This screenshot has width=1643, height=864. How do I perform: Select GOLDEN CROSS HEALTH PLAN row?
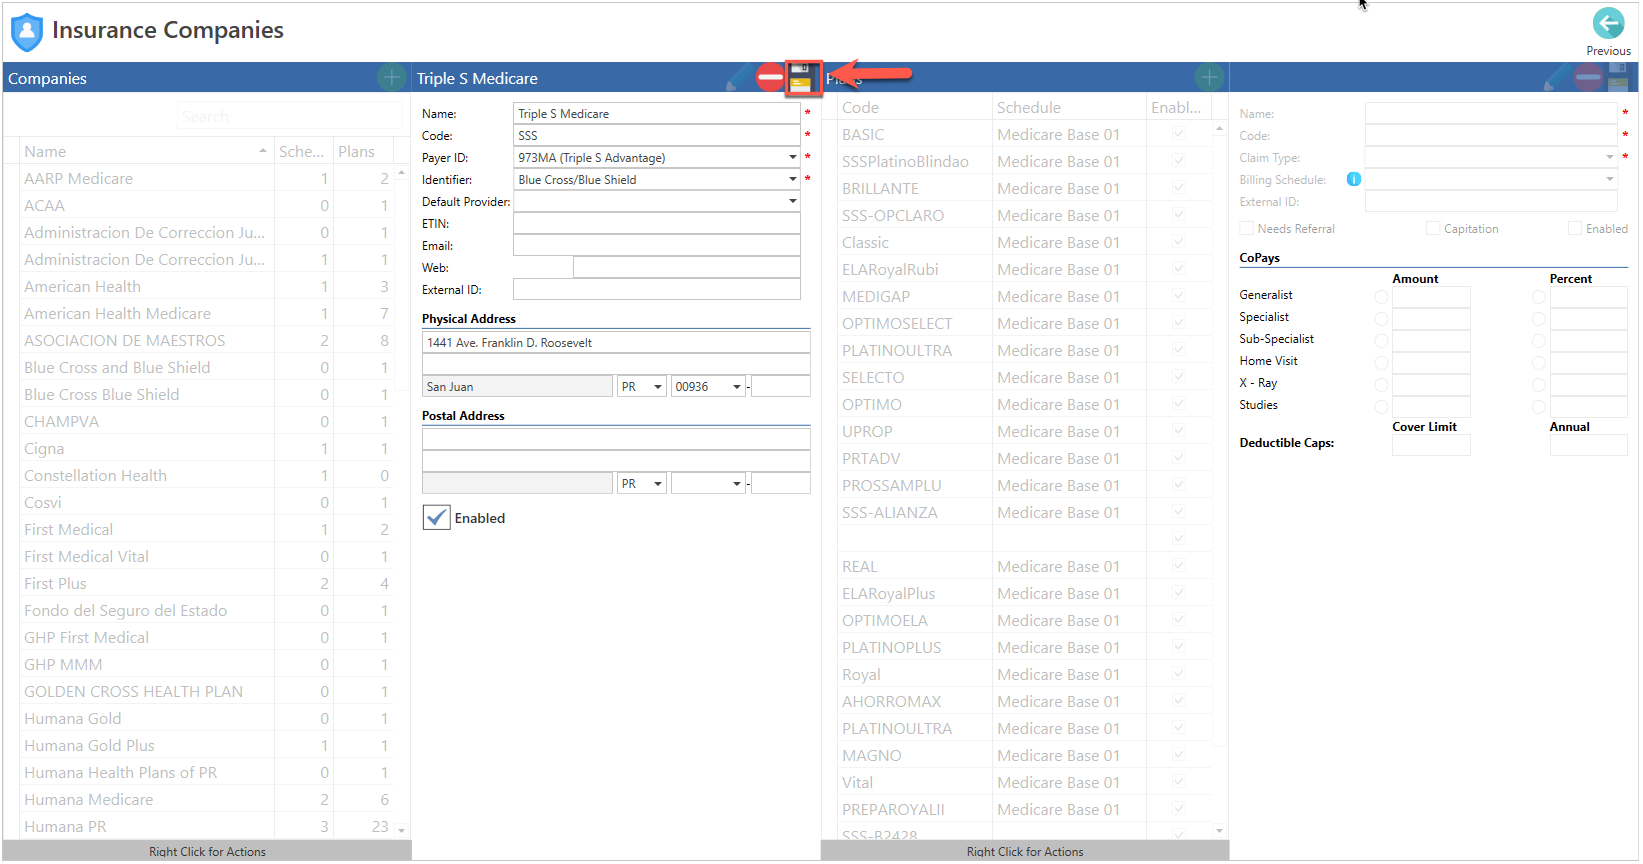(207, 691)
